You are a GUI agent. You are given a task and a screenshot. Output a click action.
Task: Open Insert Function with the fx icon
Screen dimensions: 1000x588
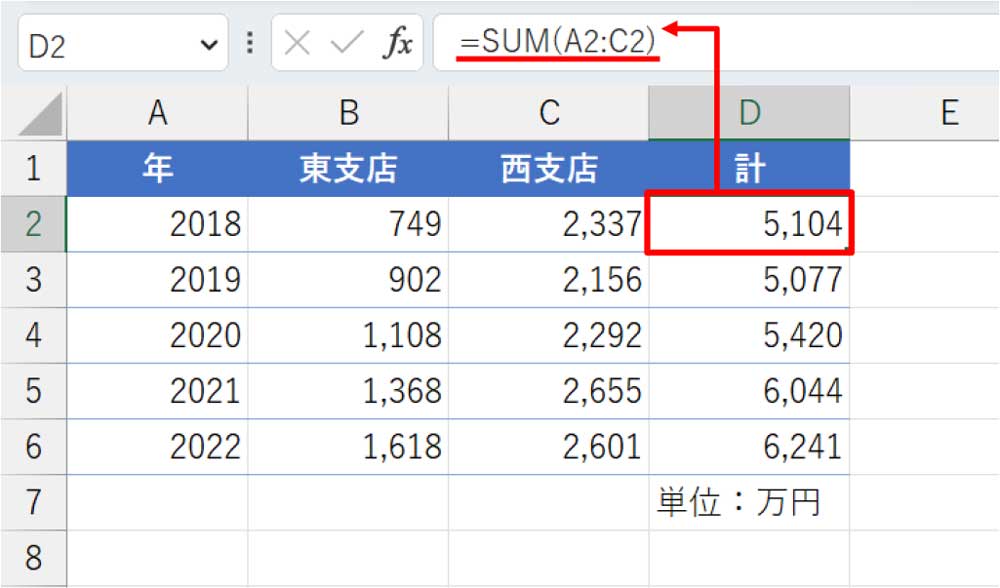(x=397, y=44)
